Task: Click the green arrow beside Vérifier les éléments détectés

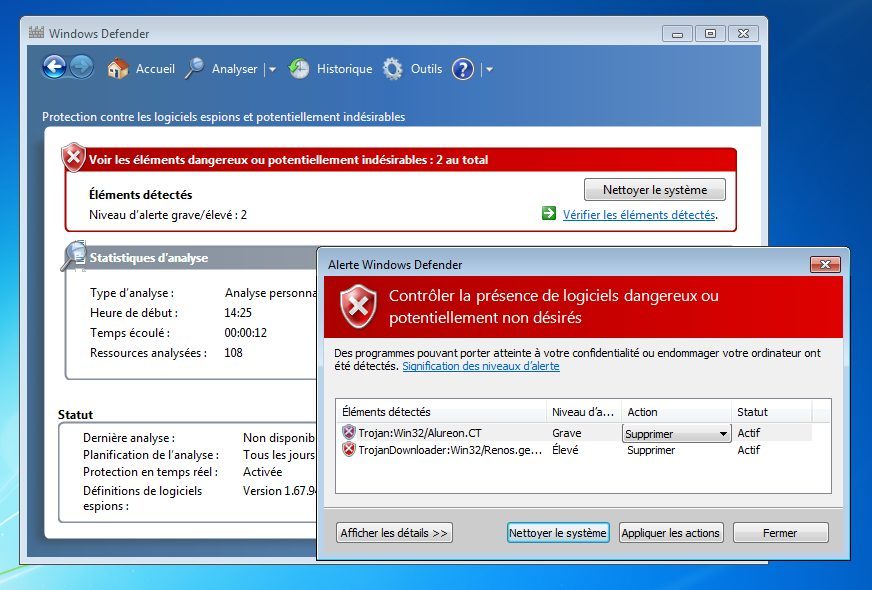Action: (549, 213)
